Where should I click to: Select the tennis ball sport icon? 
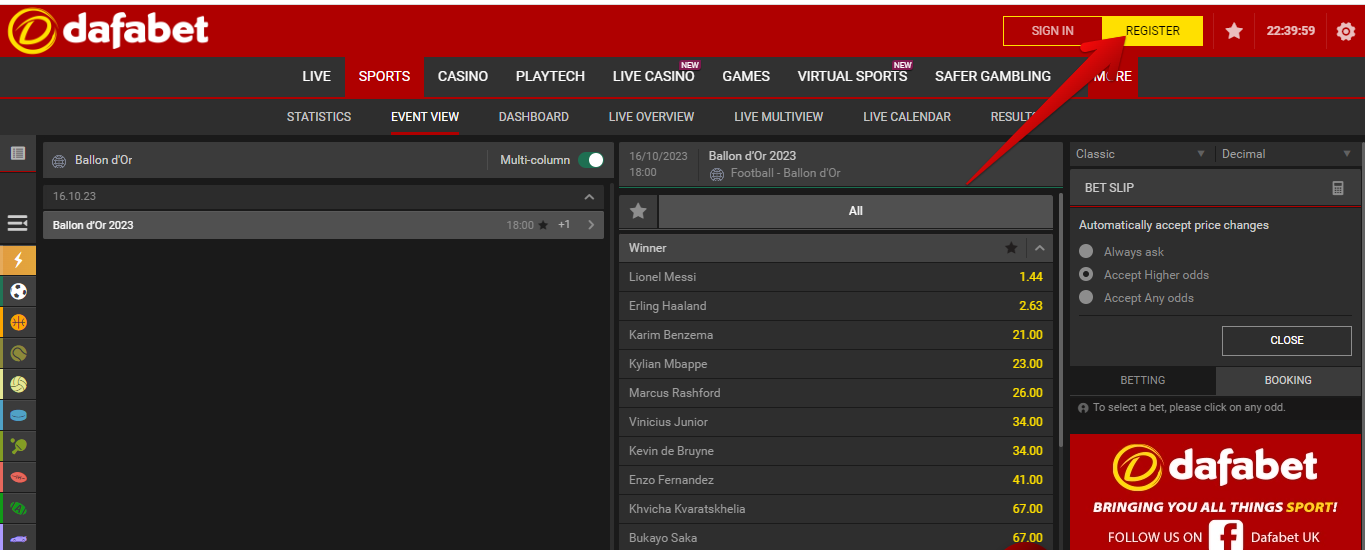point(18,353)
